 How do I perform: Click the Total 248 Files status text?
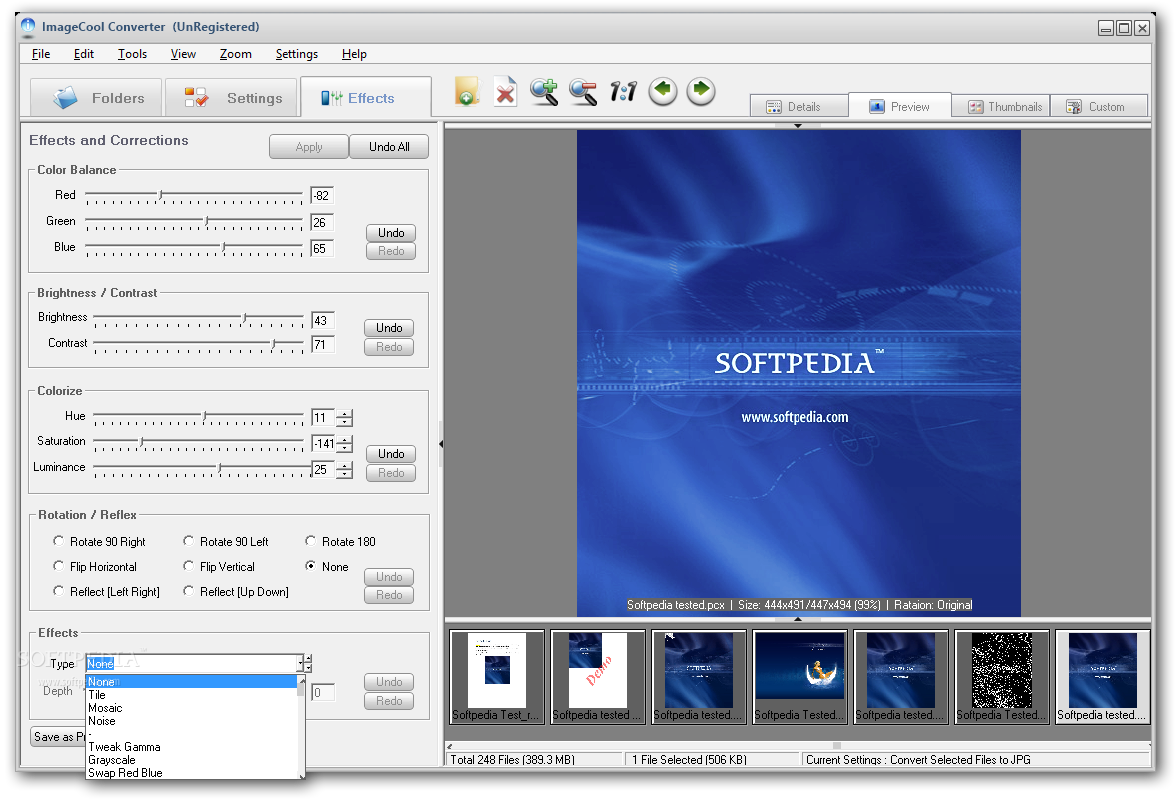point(513,760)
